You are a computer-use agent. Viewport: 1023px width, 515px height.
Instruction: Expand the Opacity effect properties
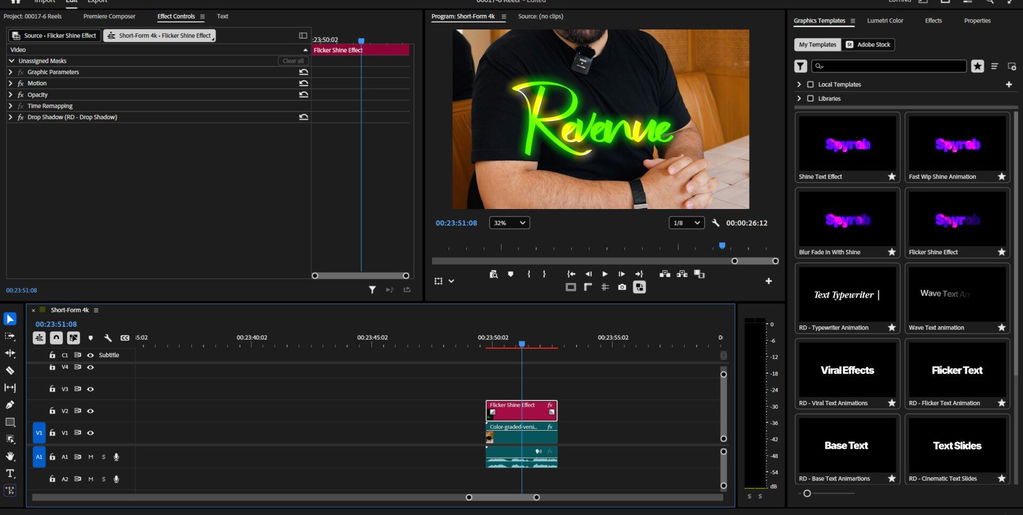[x=10, y=95]
